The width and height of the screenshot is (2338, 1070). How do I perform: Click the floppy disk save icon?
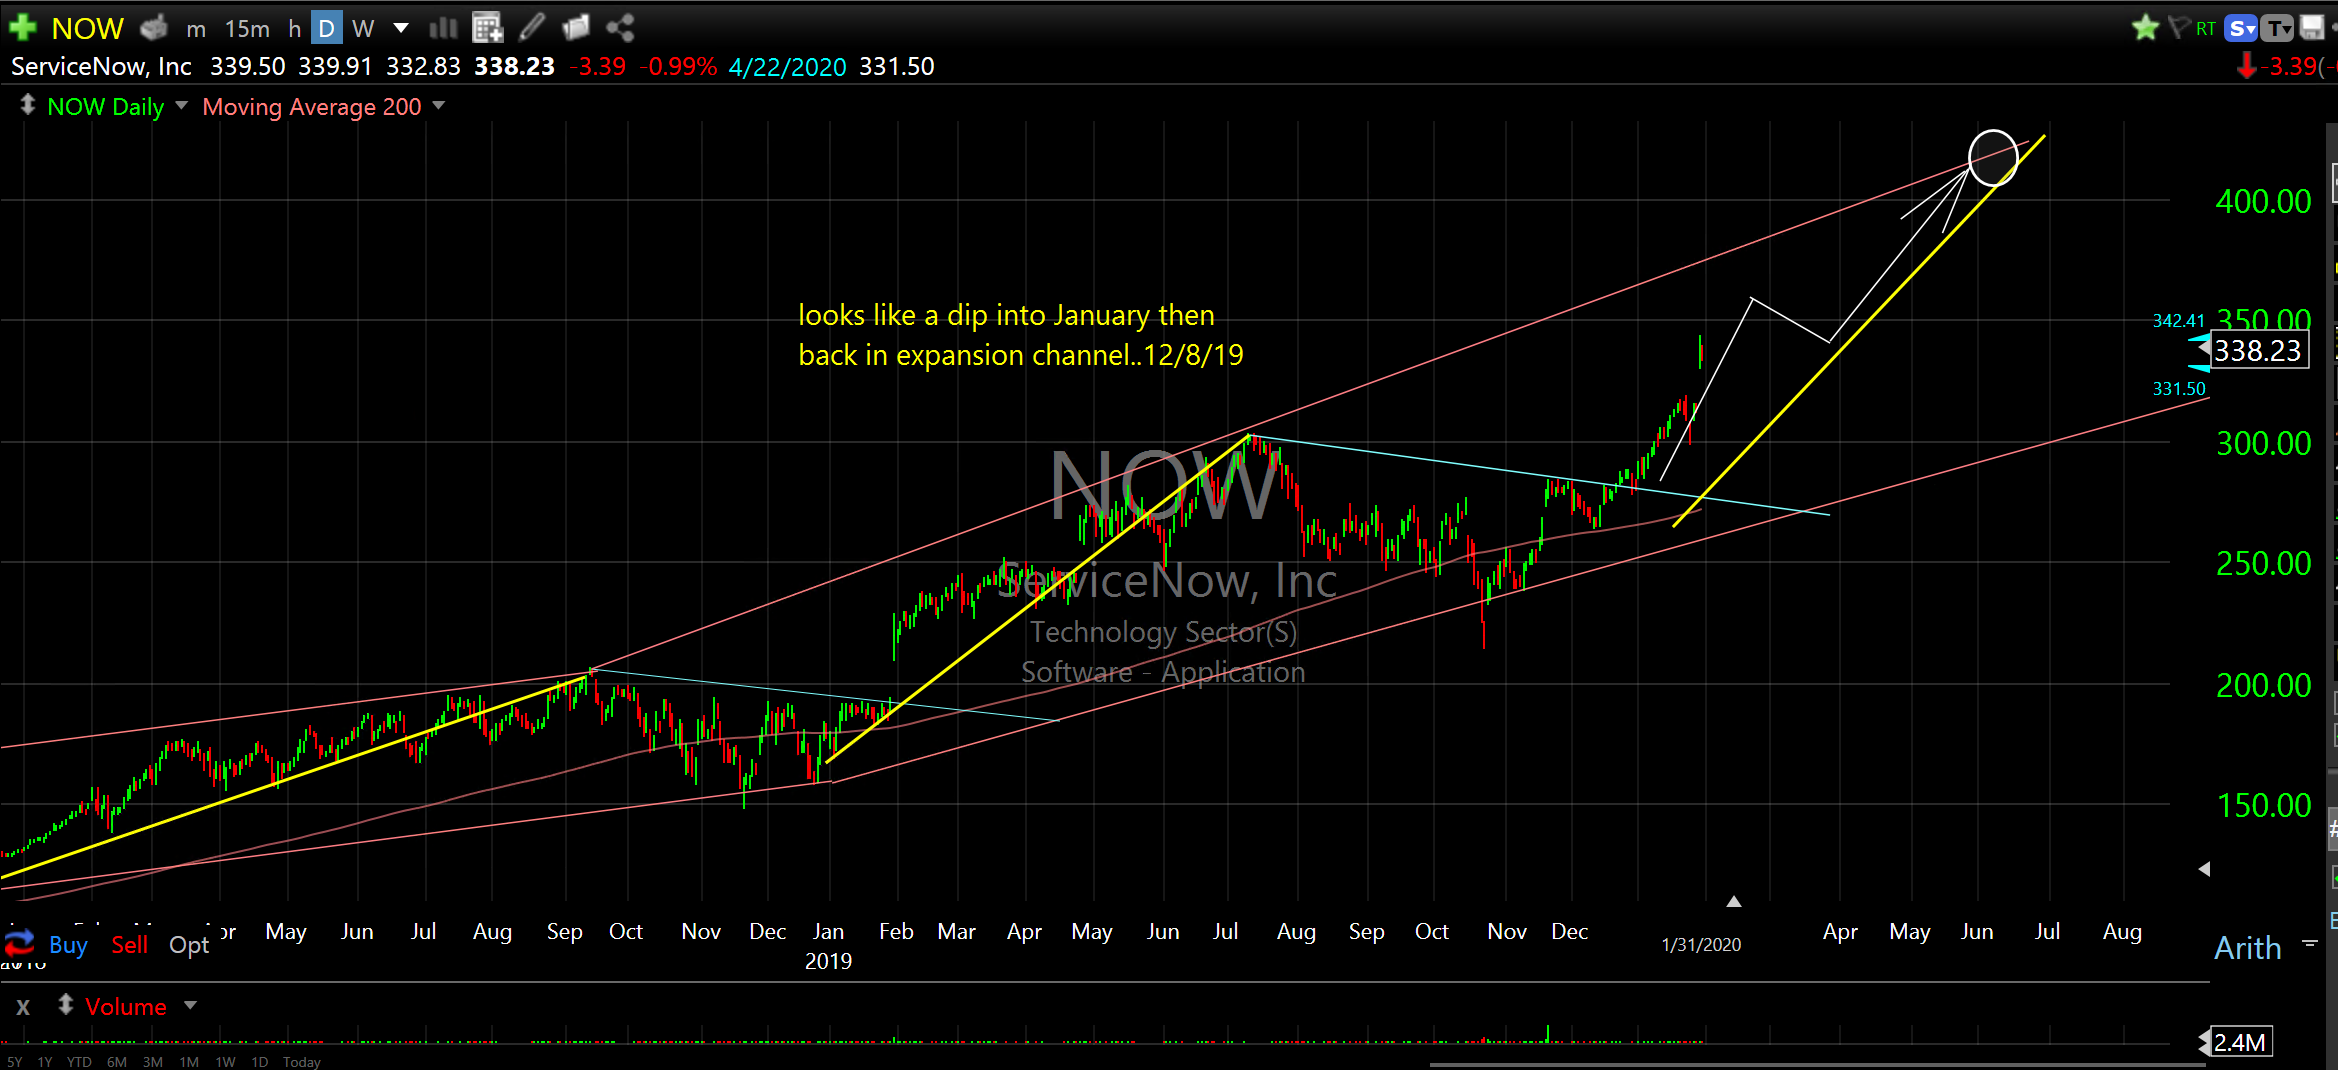[x=2311, y=28]
